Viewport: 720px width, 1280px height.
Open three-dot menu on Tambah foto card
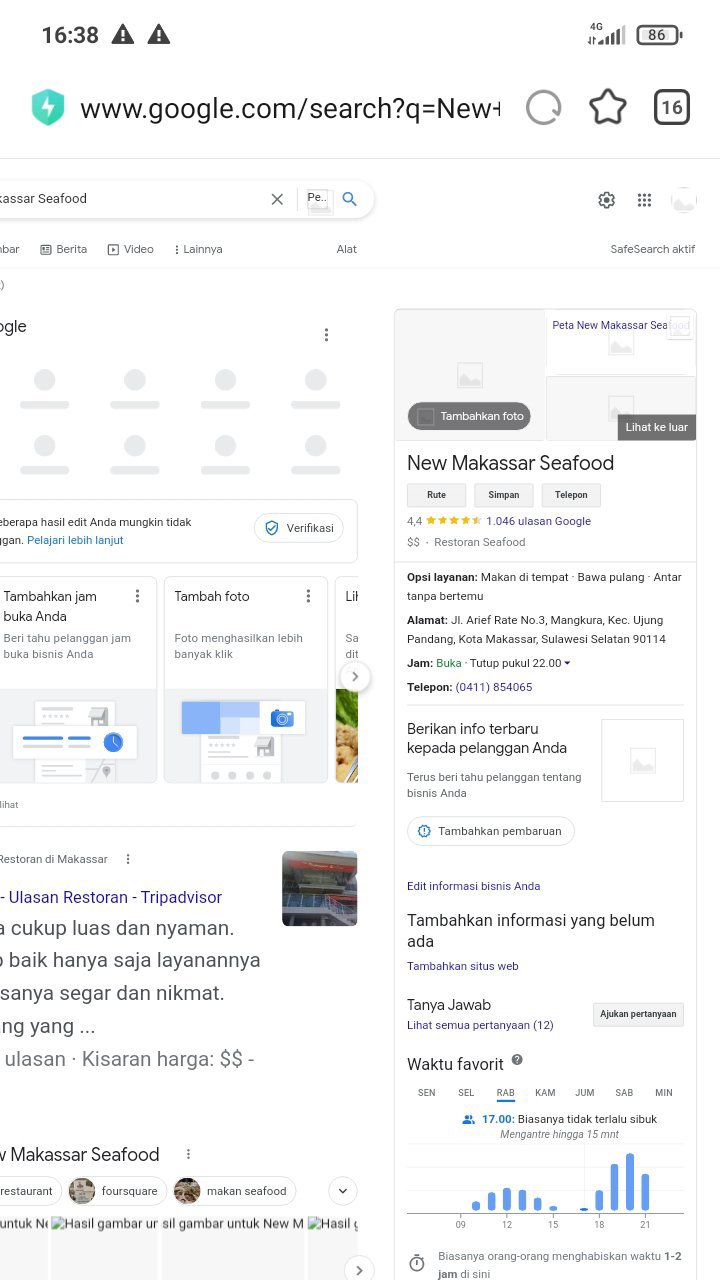click(308, 596)
